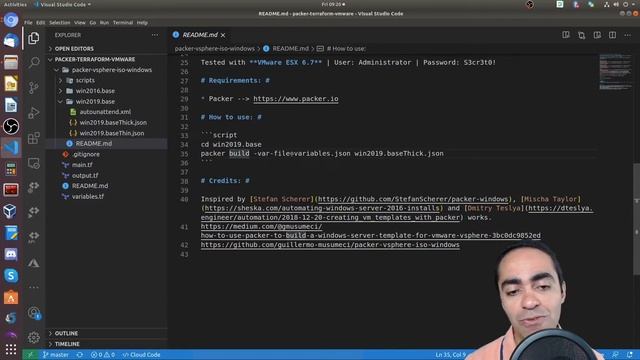Open Visual Studio Code in Ubuntu dock

pyautogui.click(x=11, y=147)
